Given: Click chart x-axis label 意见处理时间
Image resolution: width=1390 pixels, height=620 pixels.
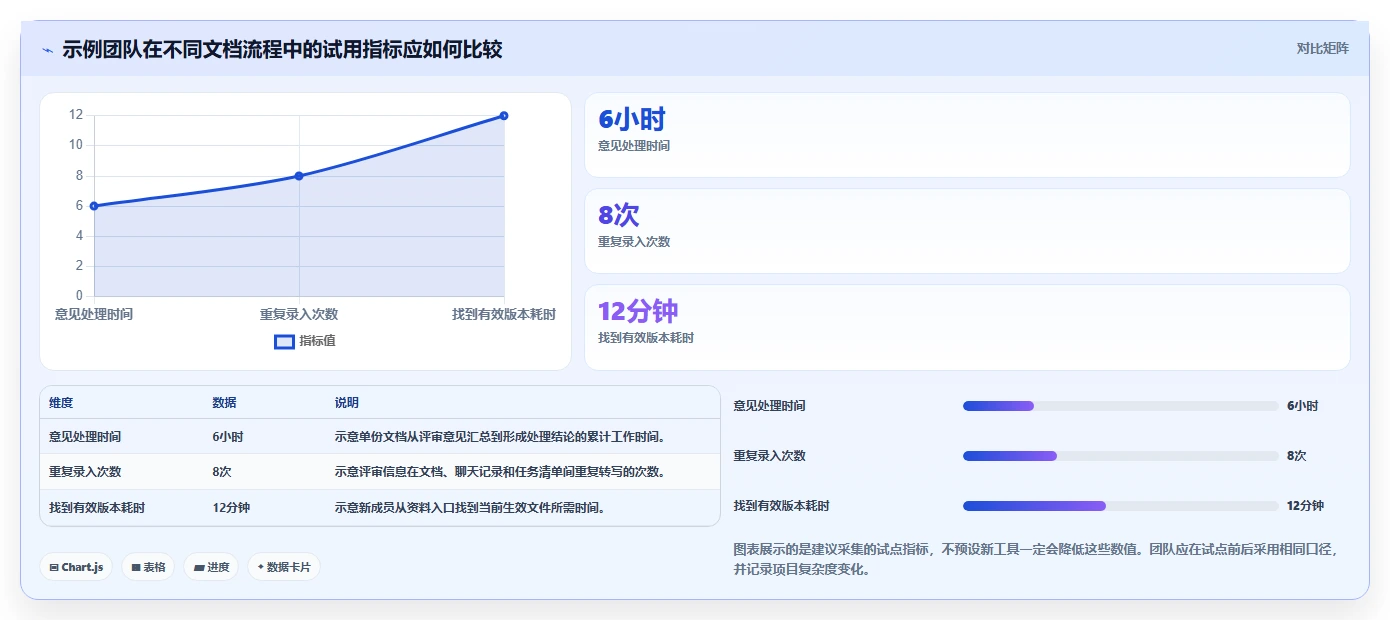Looking at the screenshot, I should (94, 314).
